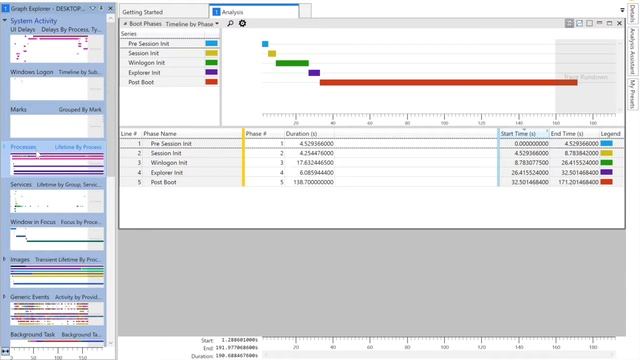
Task: Click Session Init series color swatch
Action: coord(211,53)
